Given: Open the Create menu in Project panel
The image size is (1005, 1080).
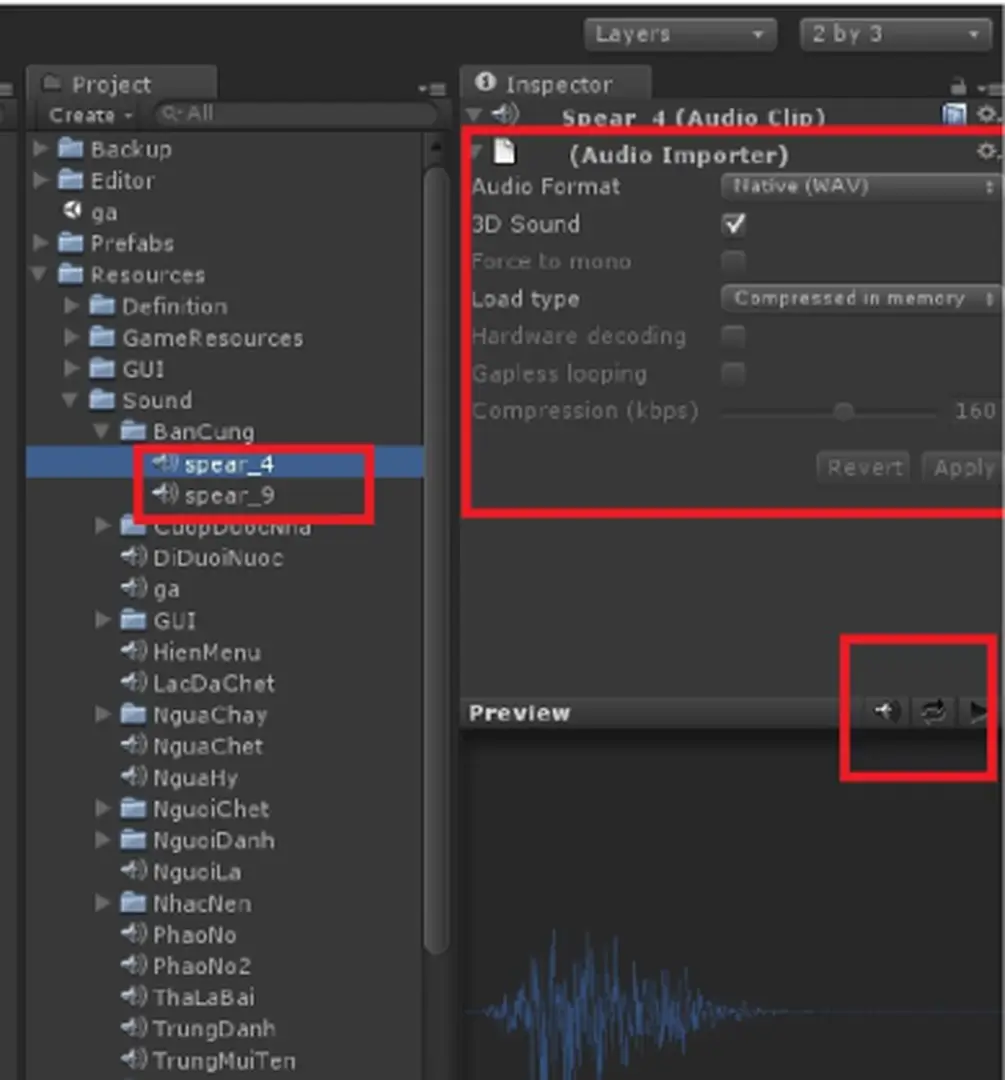Looking at the screenshot, I should point(83,114).
